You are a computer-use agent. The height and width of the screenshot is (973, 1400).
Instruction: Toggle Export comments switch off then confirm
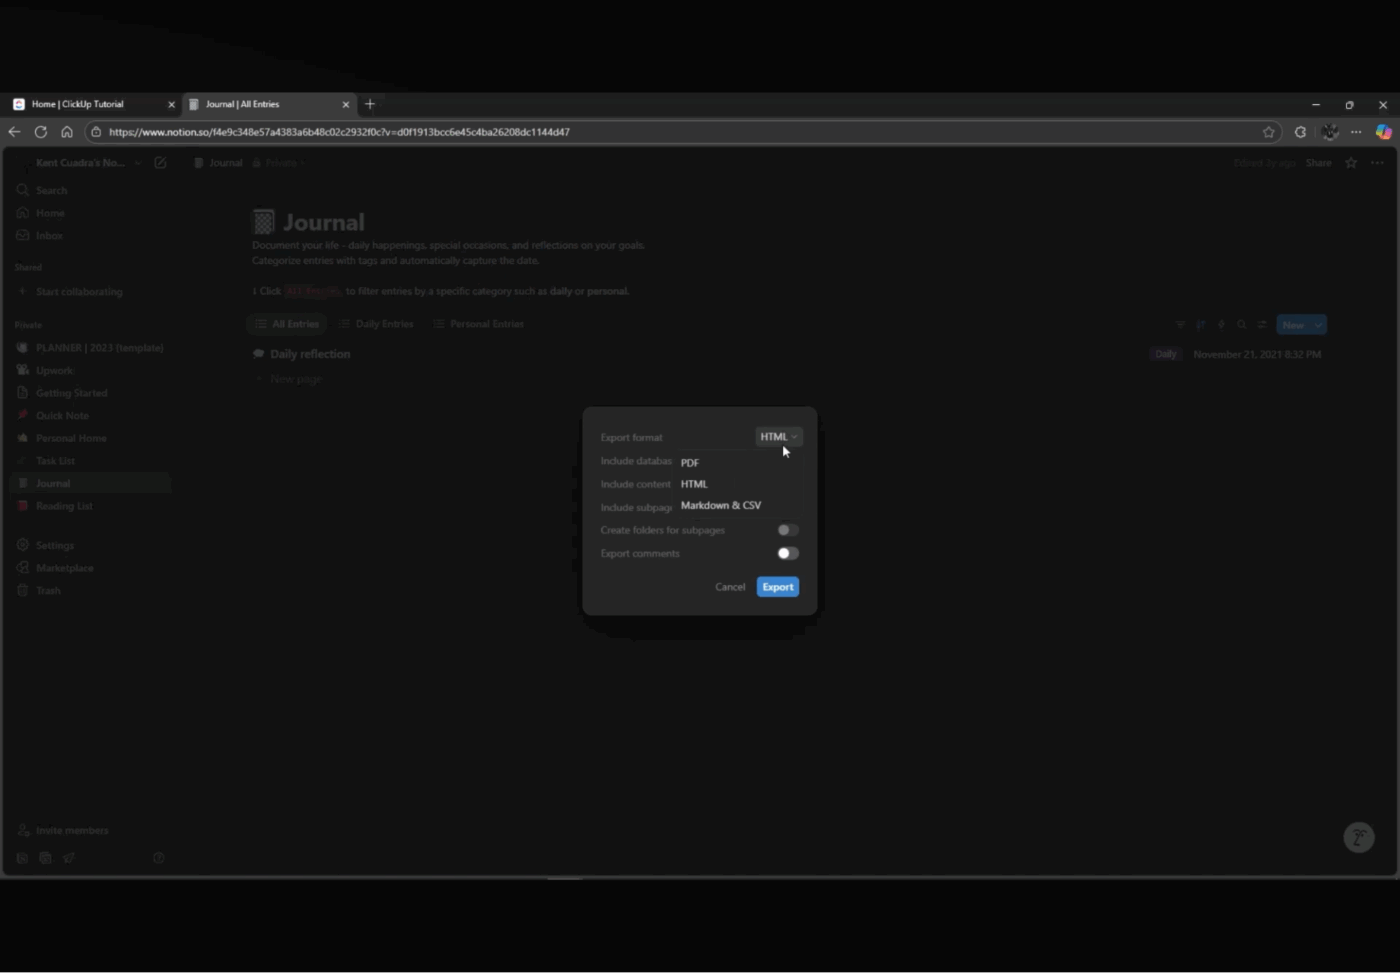point(786,553)
